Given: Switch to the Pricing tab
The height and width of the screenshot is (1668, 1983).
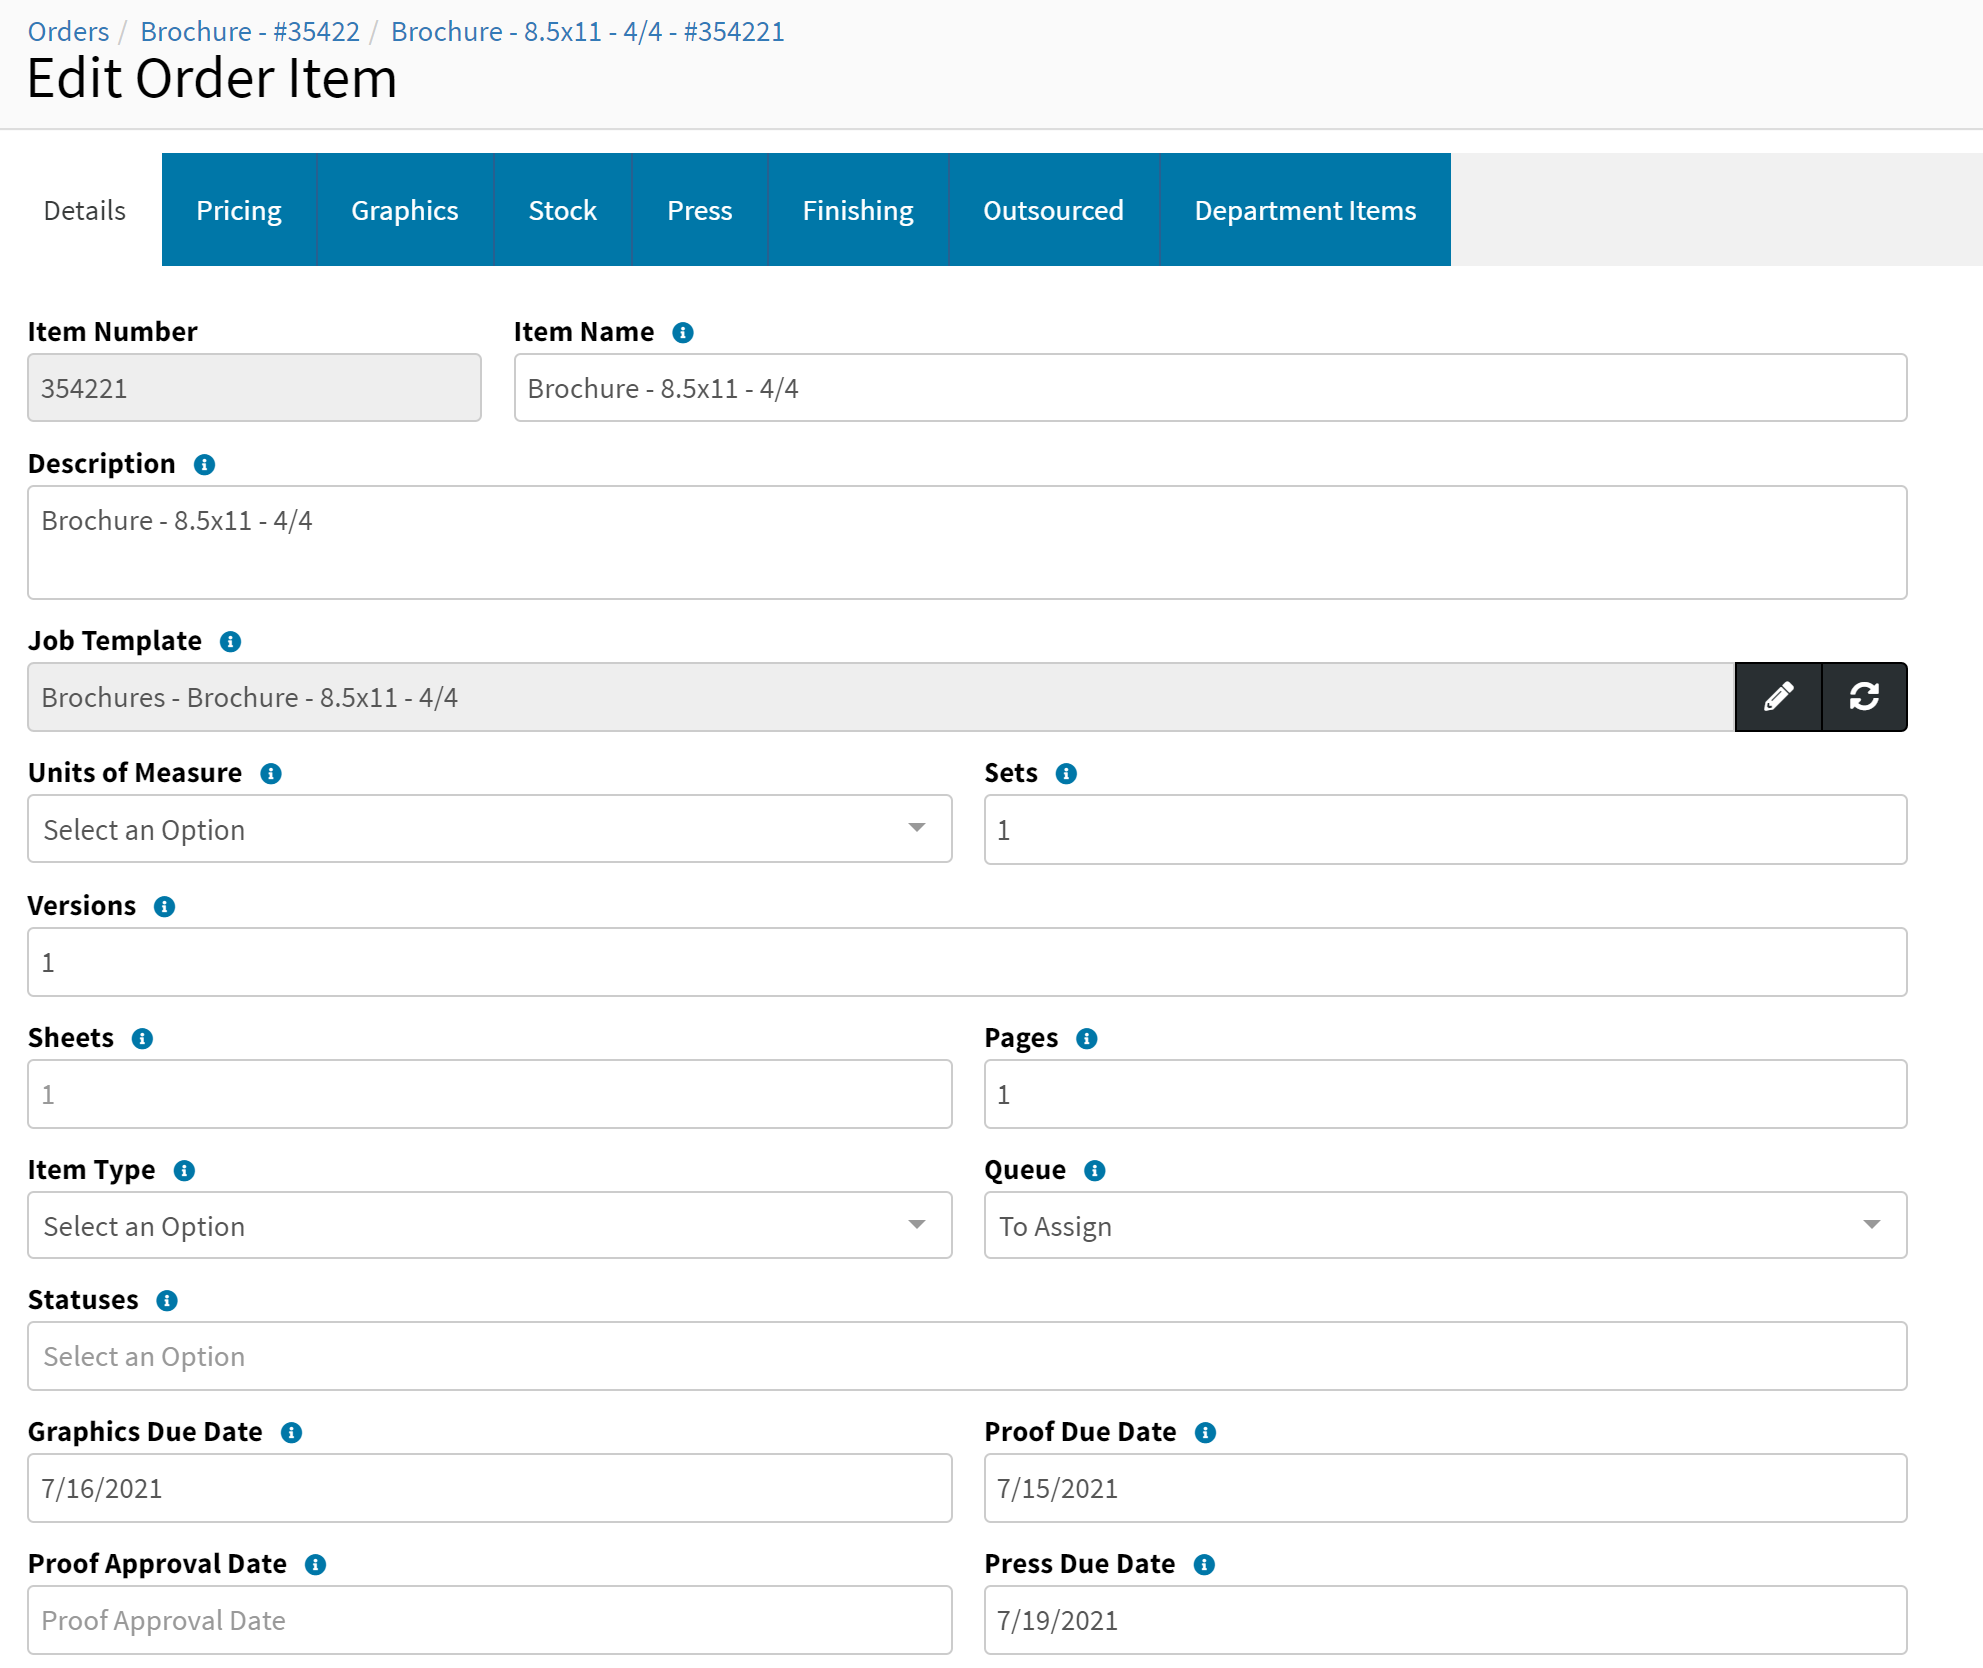Looking at the screenshot, I should (x=239, y=210).
